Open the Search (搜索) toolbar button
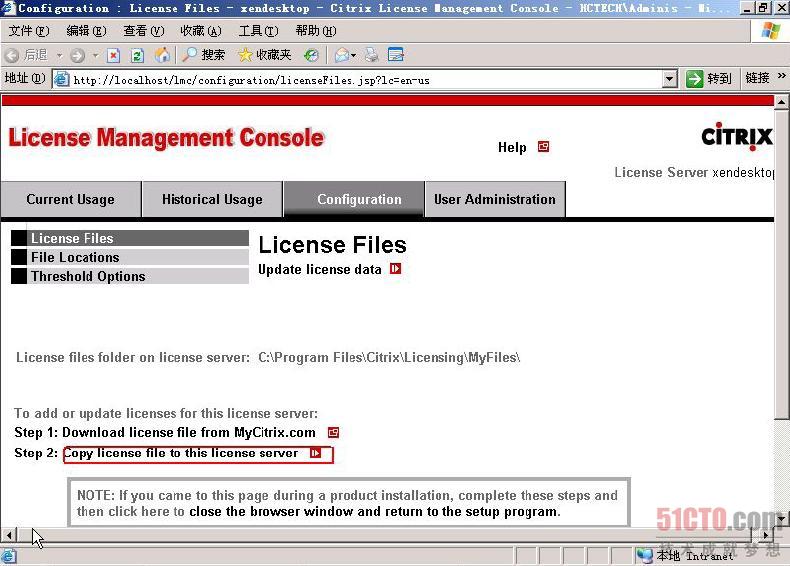 pos(204,54)
